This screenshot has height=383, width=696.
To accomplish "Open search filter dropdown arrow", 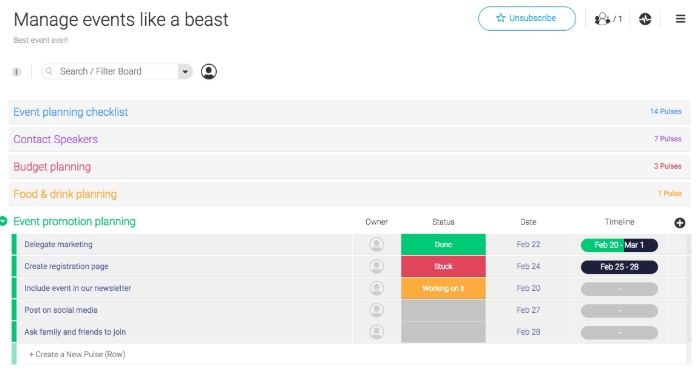I will 185,71.
